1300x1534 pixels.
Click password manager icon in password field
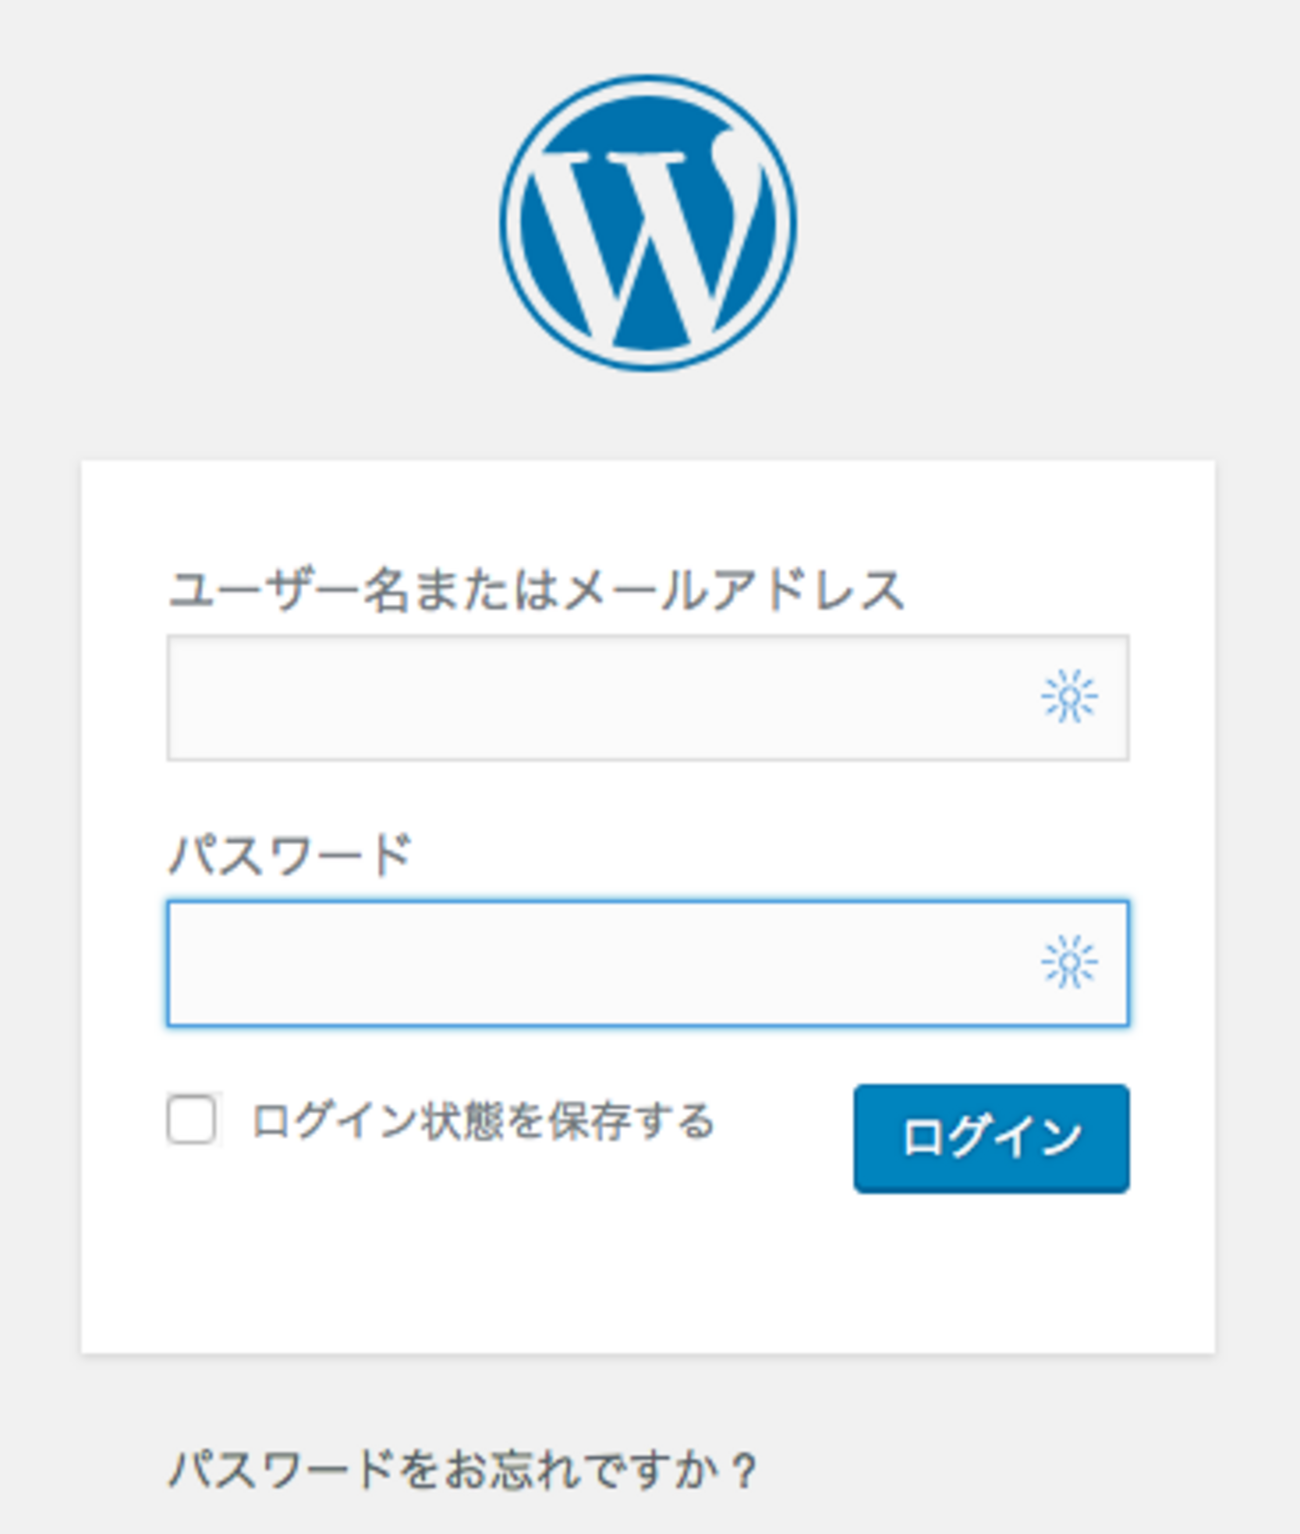(x=1069, y=963)
